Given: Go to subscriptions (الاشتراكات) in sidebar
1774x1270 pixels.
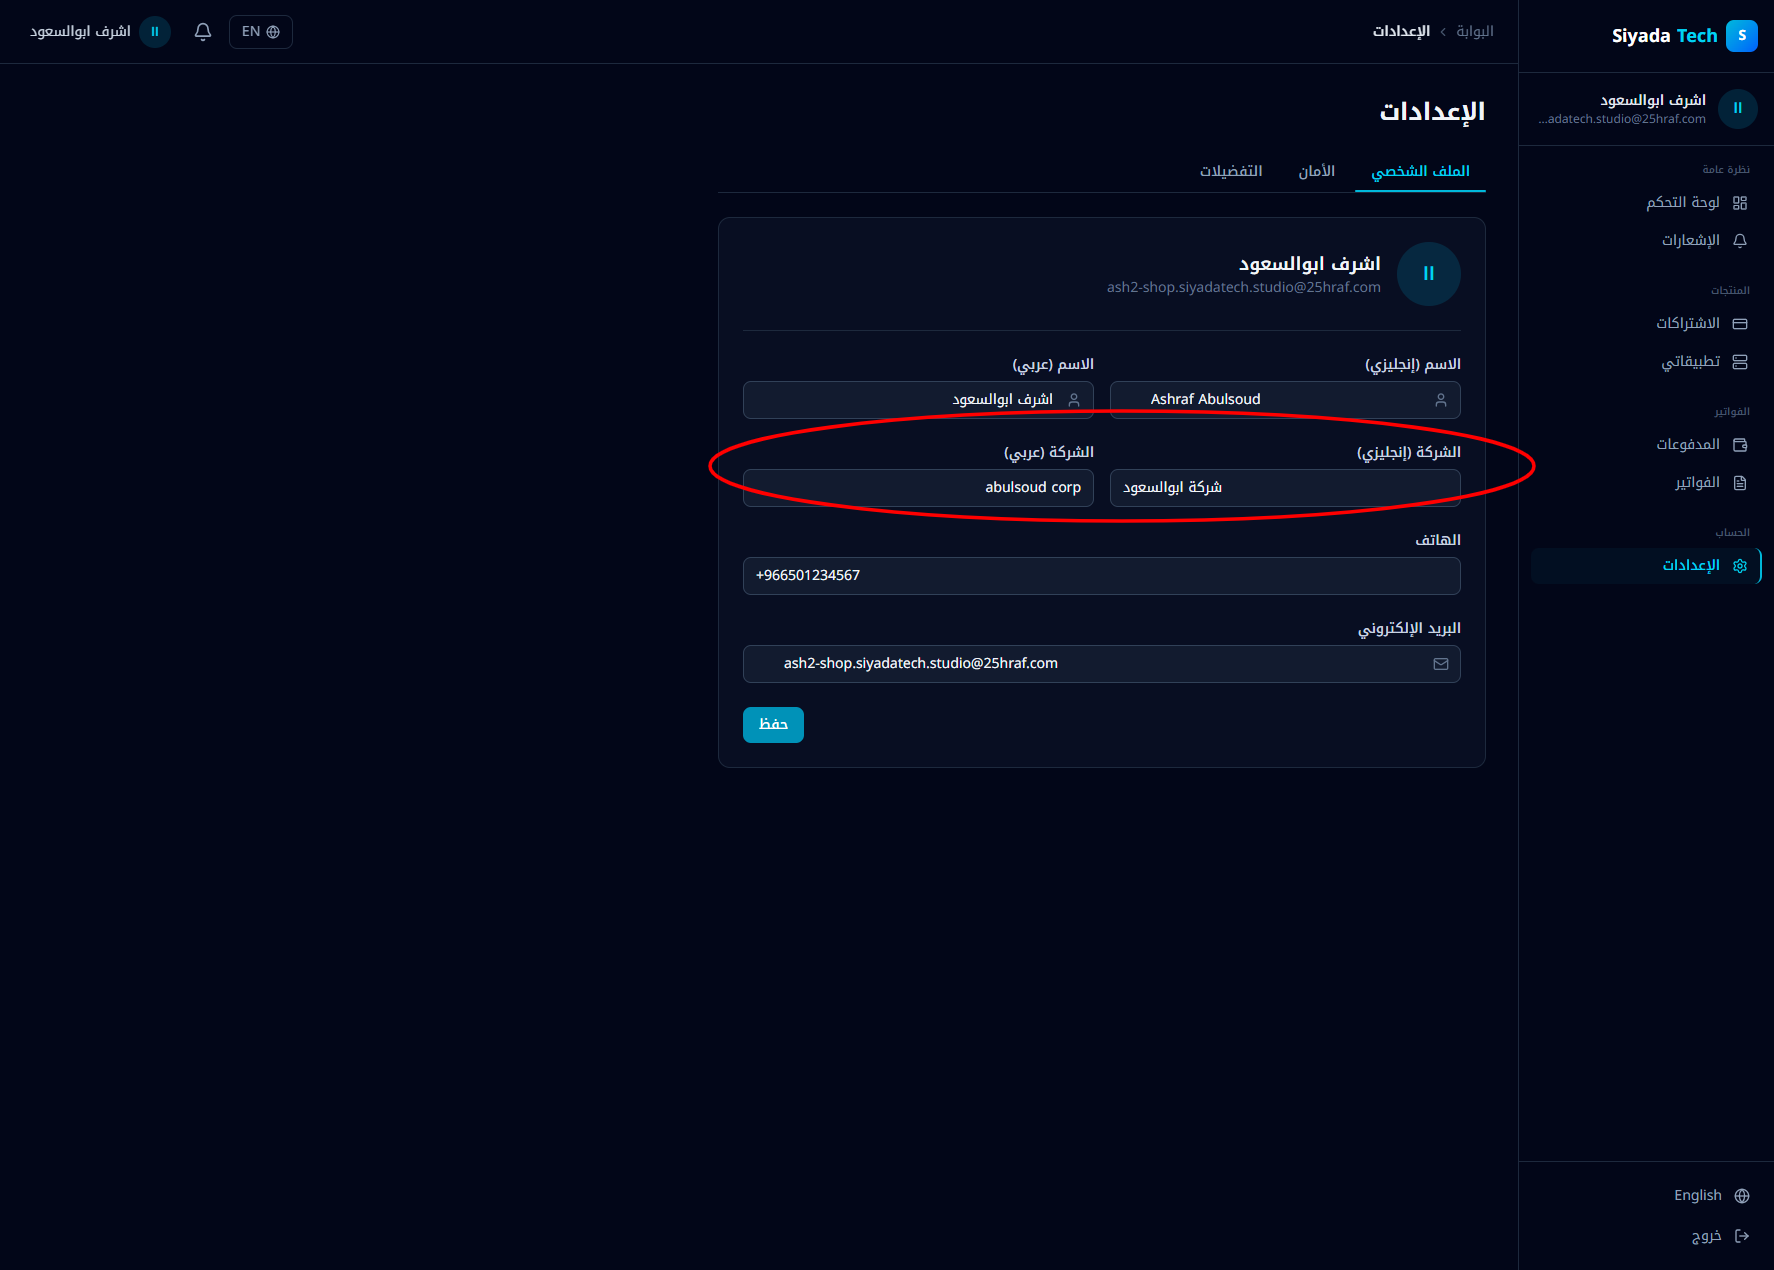Looking at the screenshot, I should (x=1688, y=324).
